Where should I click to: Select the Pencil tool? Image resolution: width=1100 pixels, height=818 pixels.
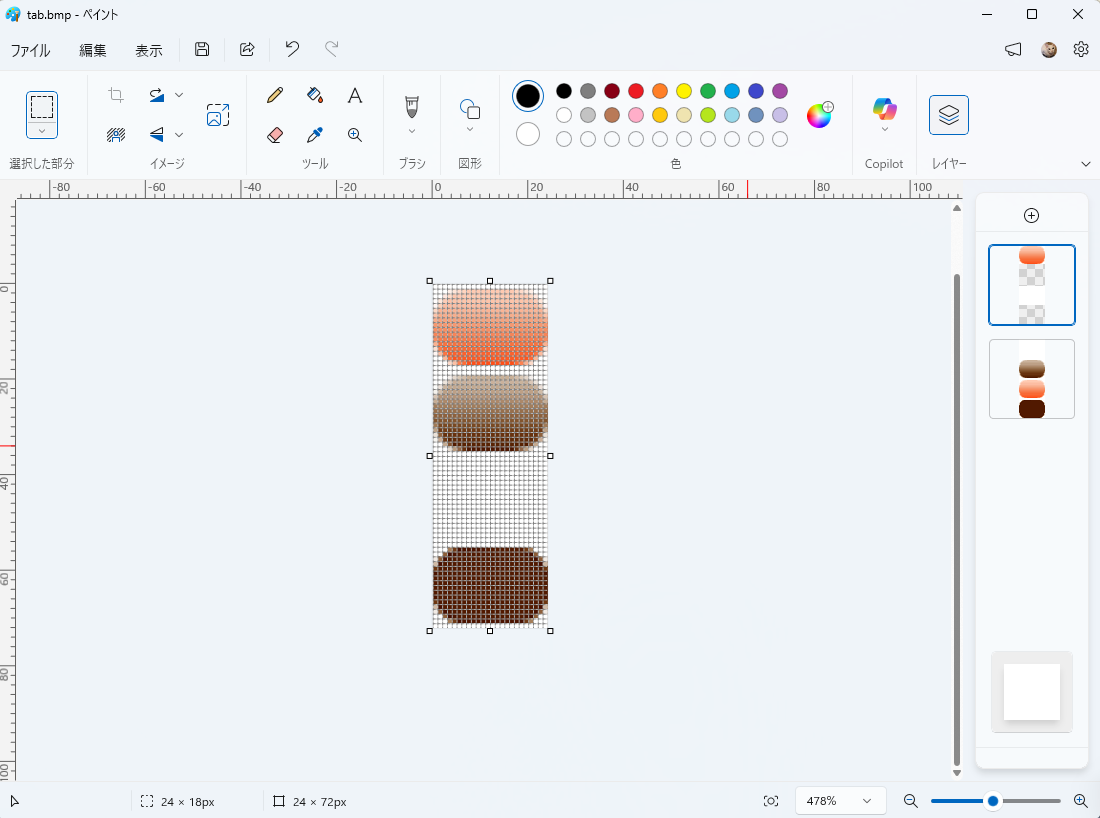(x=275, y=96)
